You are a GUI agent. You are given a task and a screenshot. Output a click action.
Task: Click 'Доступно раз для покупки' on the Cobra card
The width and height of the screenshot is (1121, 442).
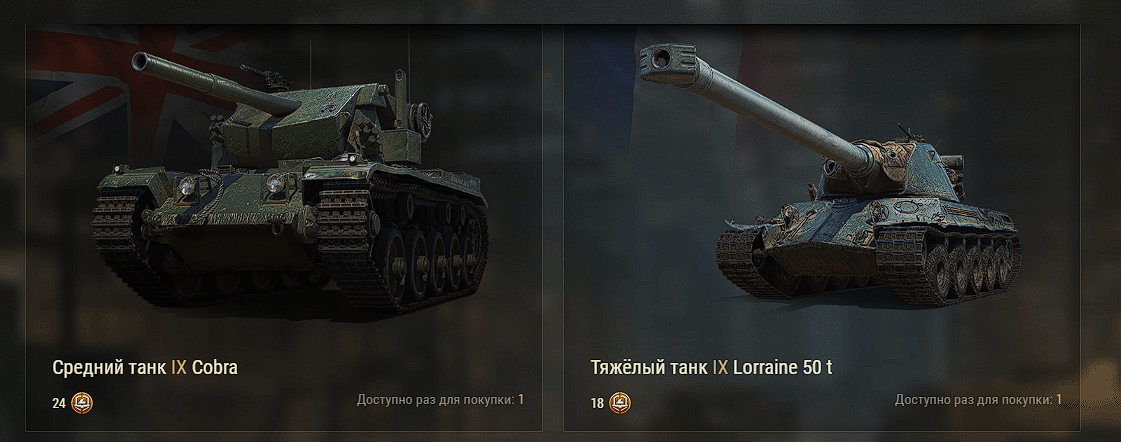tap(435, 399)
